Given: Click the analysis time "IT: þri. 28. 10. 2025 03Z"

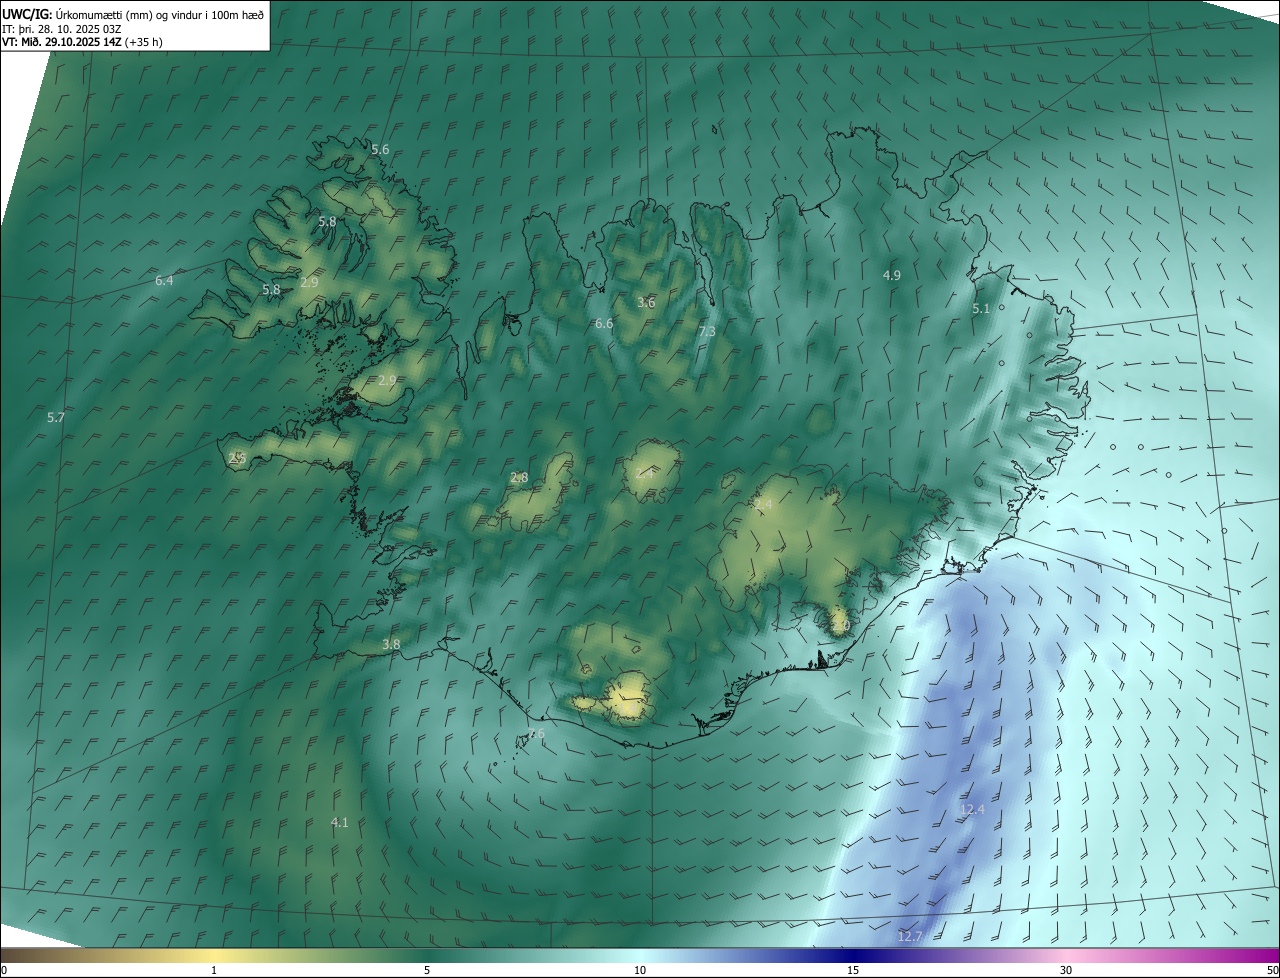Looking at the screenshot, I should (62, 28).
